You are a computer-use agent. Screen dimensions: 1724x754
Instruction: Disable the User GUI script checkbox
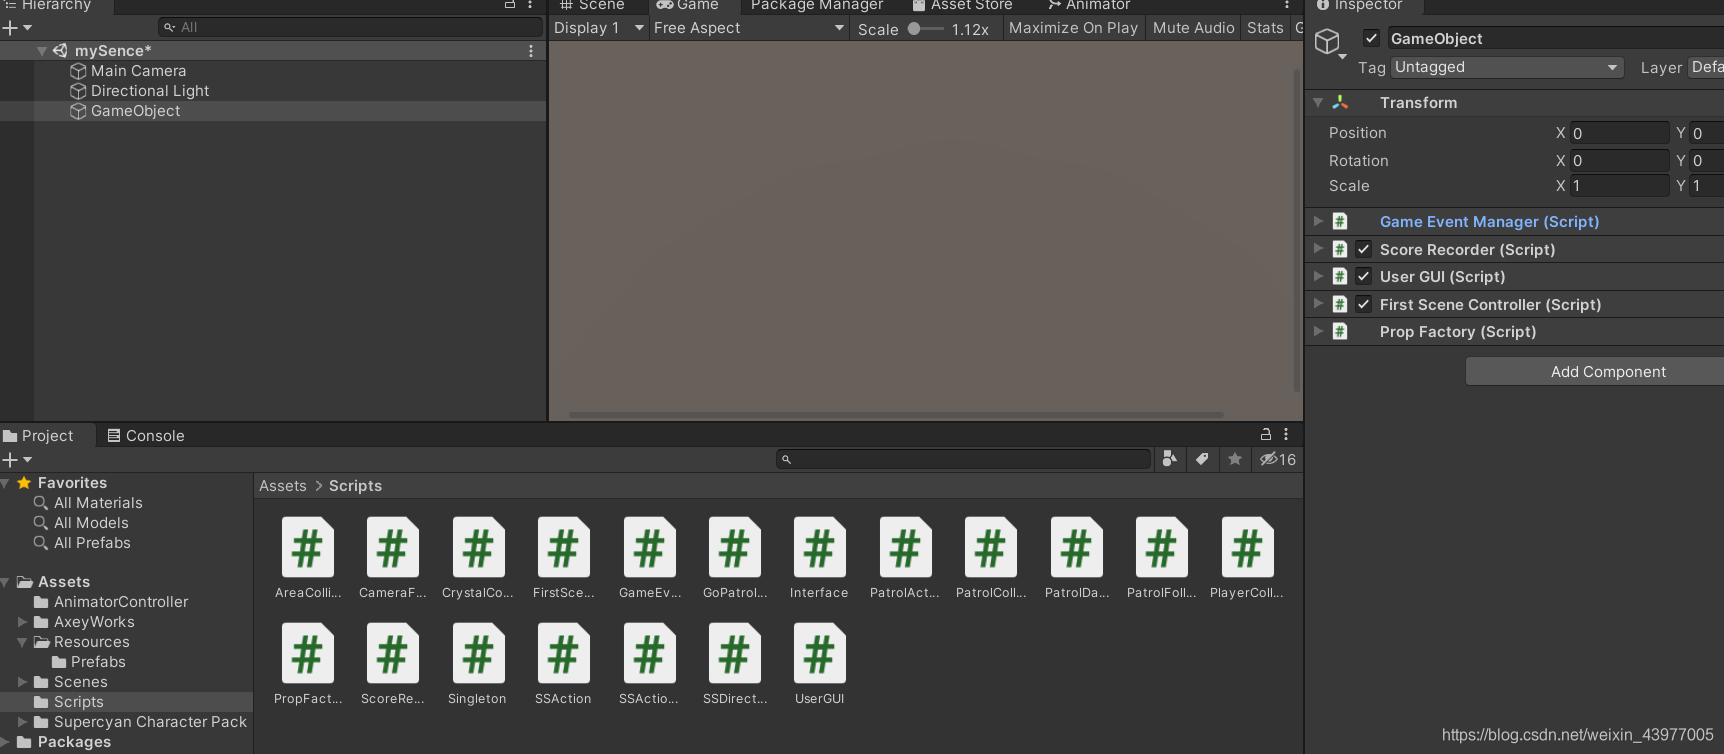tap(1364, 276)
